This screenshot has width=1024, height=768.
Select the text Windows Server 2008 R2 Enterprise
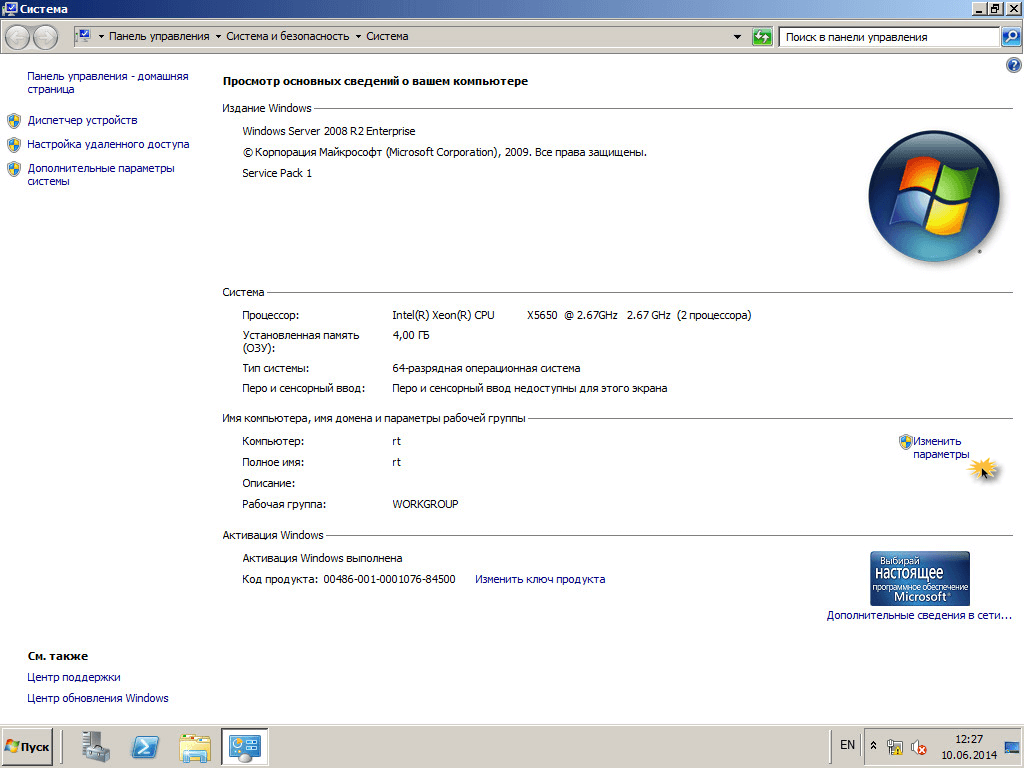328,131
